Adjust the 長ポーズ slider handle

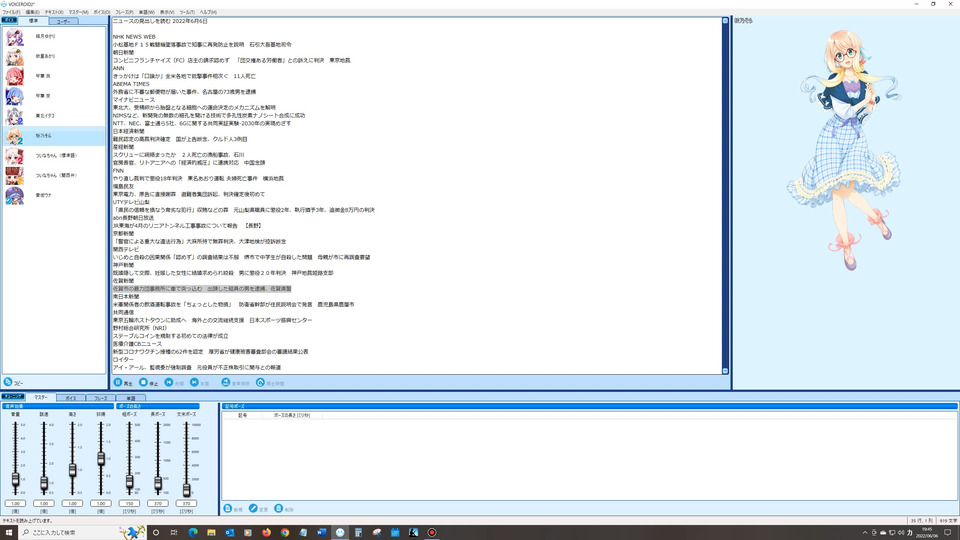[x=158, y=484]
